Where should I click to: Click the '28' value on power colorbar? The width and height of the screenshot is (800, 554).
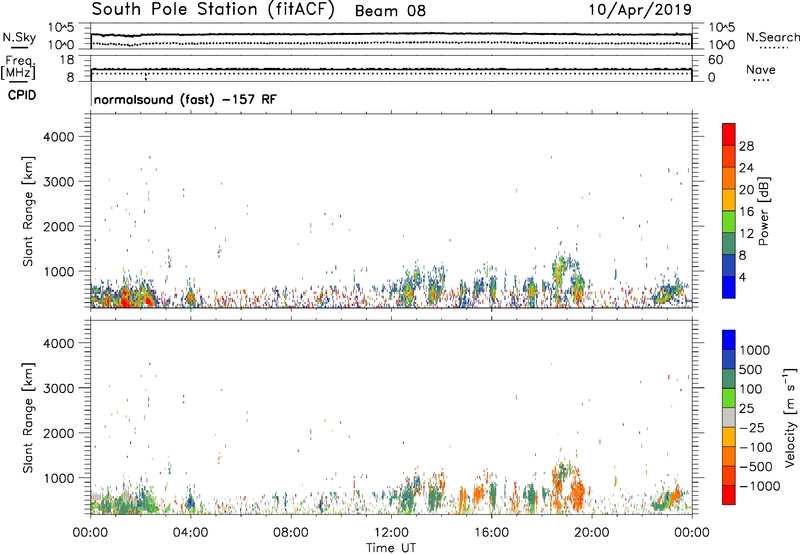click(746, 146)
